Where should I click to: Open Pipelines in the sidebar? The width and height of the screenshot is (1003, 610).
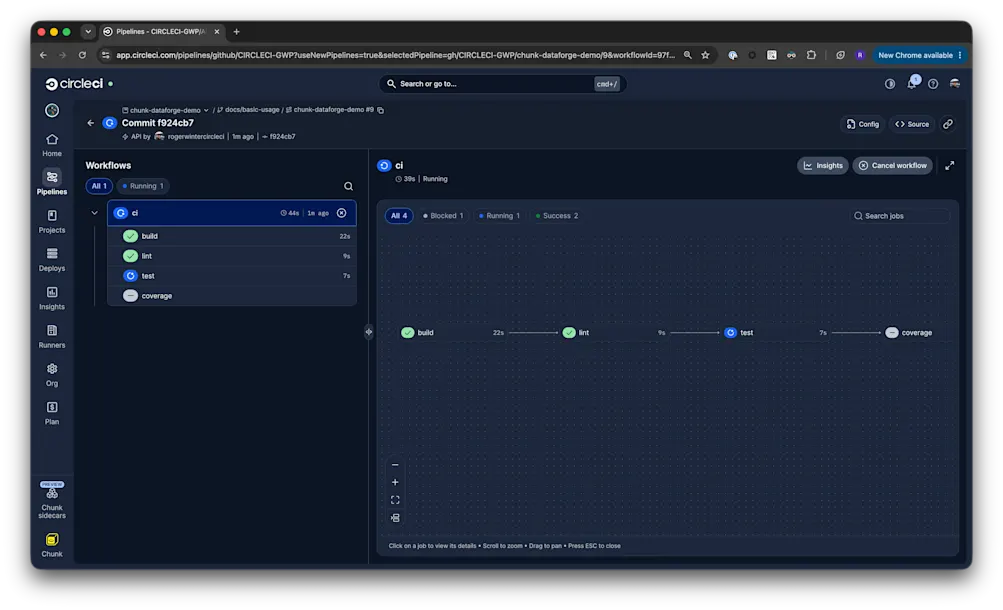[x=52, y=183]
